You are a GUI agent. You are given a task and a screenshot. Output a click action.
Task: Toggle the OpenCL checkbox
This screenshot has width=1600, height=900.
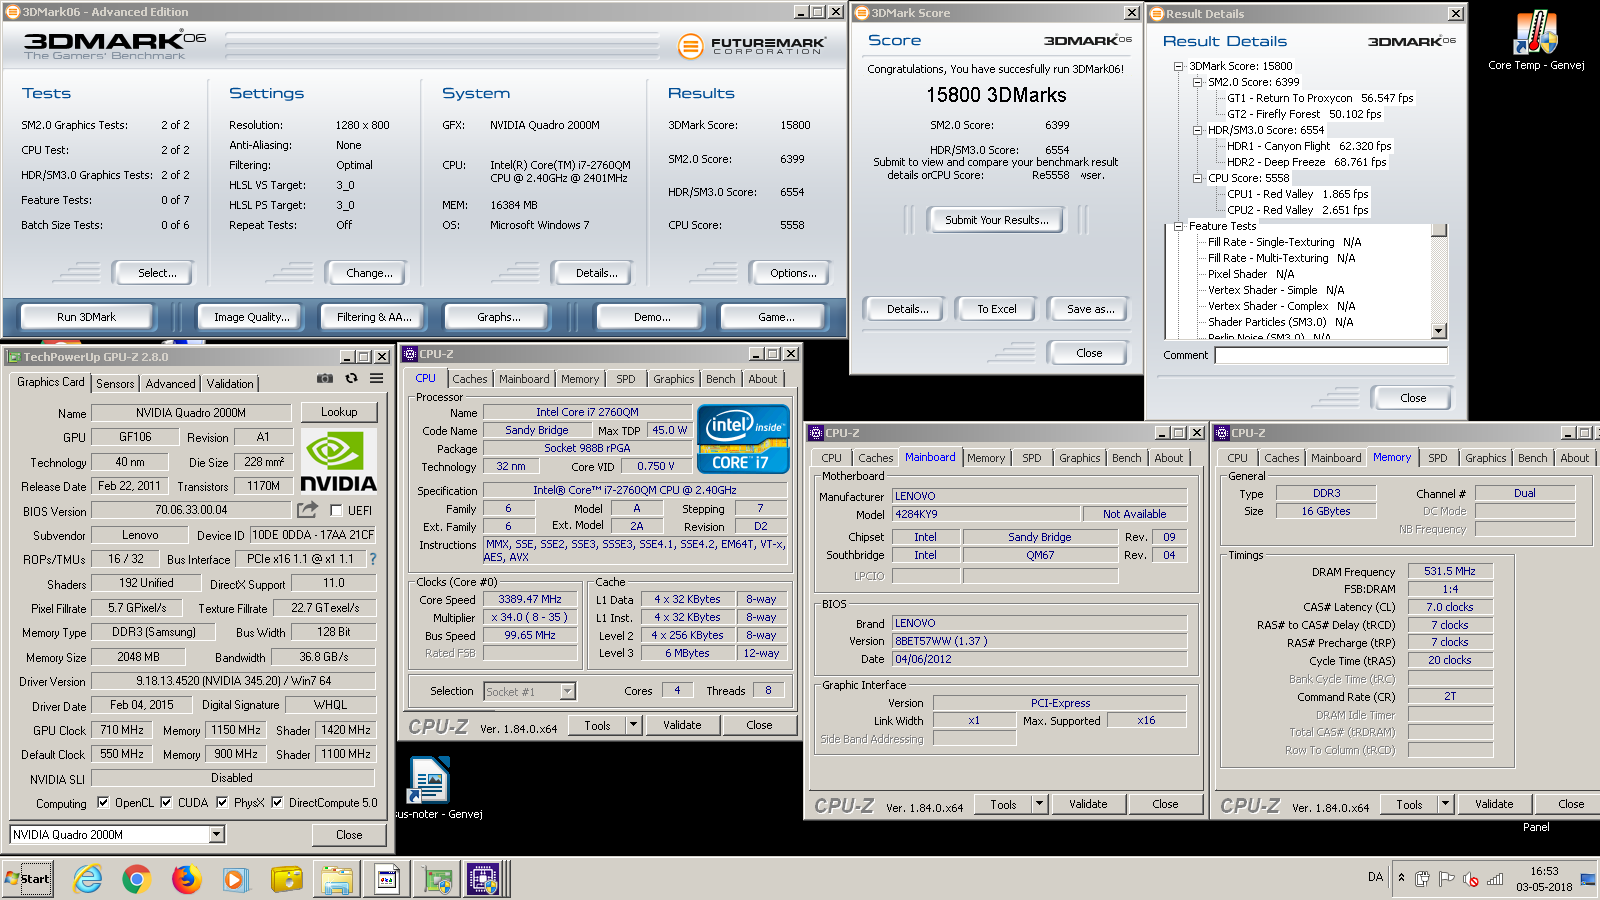tap(102, 802)
